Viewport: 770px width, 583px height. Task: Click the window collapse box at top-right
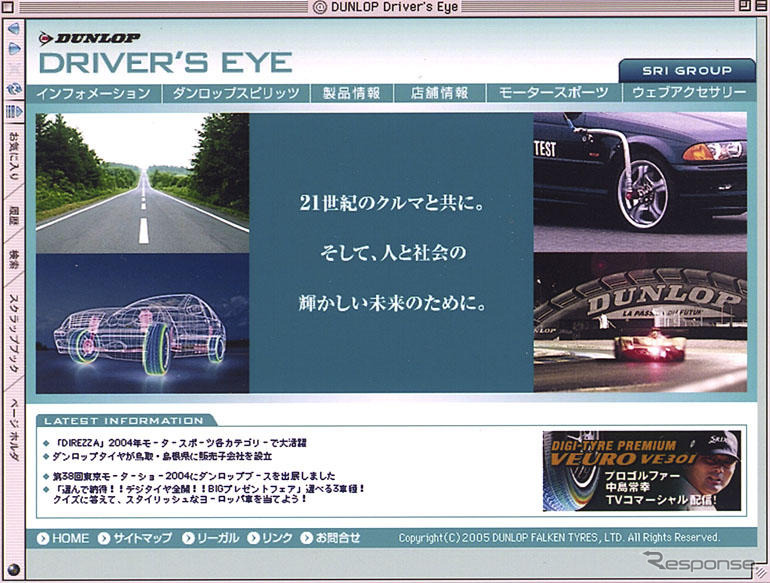(x=761, y=6)
